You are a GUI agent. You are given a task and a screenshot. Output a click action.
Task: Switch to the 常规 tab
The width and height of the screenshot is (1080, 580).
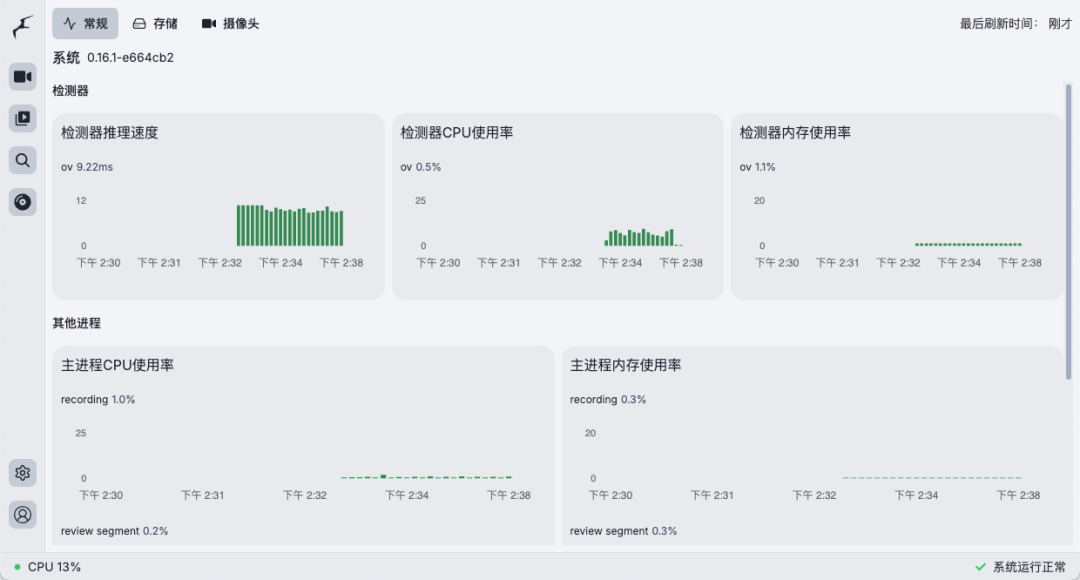[x=85, y=23]
